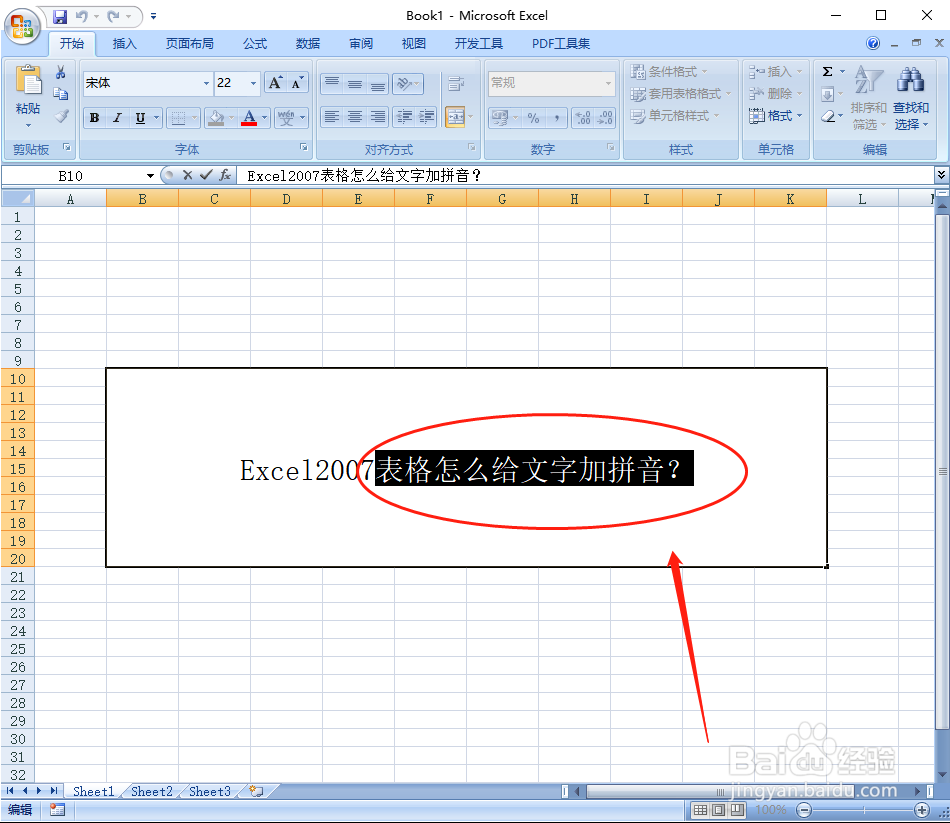Increase font size with the large A

[x=275, y=83]
